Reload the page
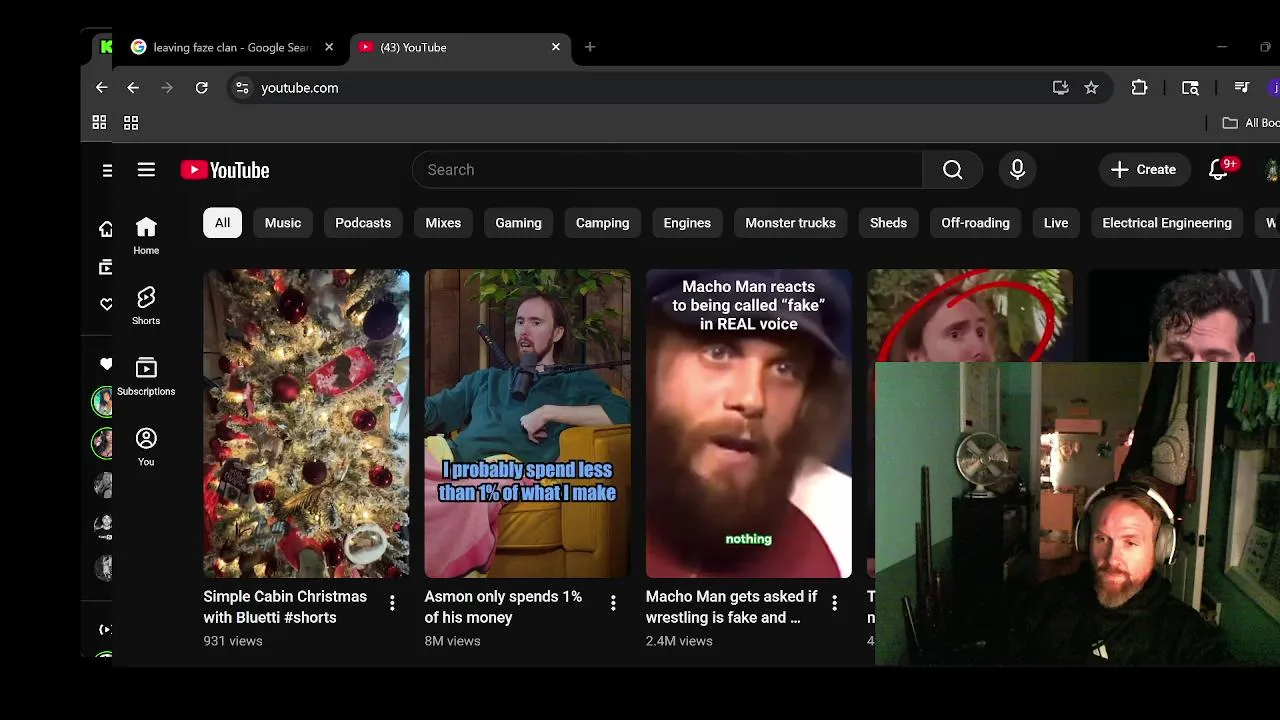Image resolution: width=1280 pixels, height=720 pixels. [201, 88]
